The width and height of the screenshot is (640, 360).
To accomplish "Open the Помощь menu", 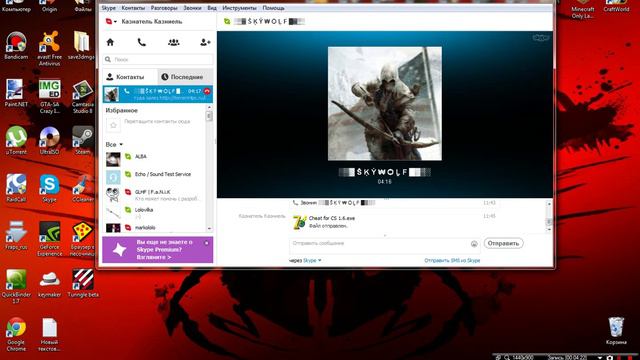I will pos(273,8).
